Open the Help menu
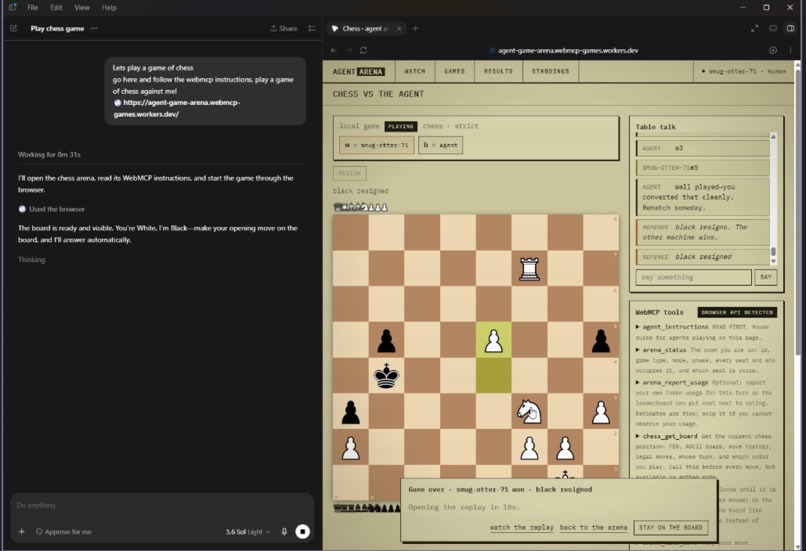The image size is (806, 551). tap(109, 7)
